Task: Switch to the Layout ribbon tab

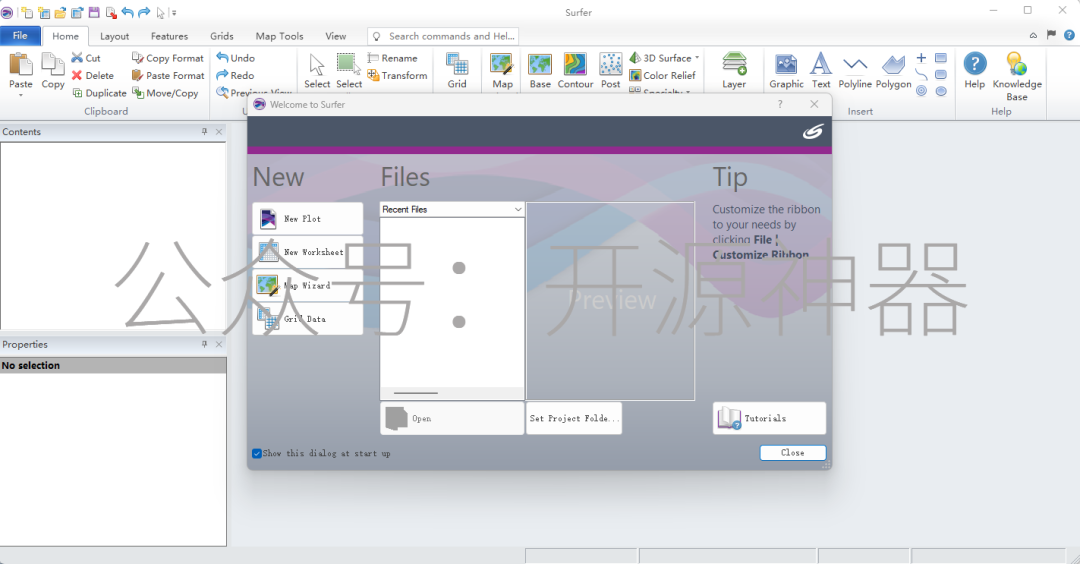Action: tap(114, 36)
